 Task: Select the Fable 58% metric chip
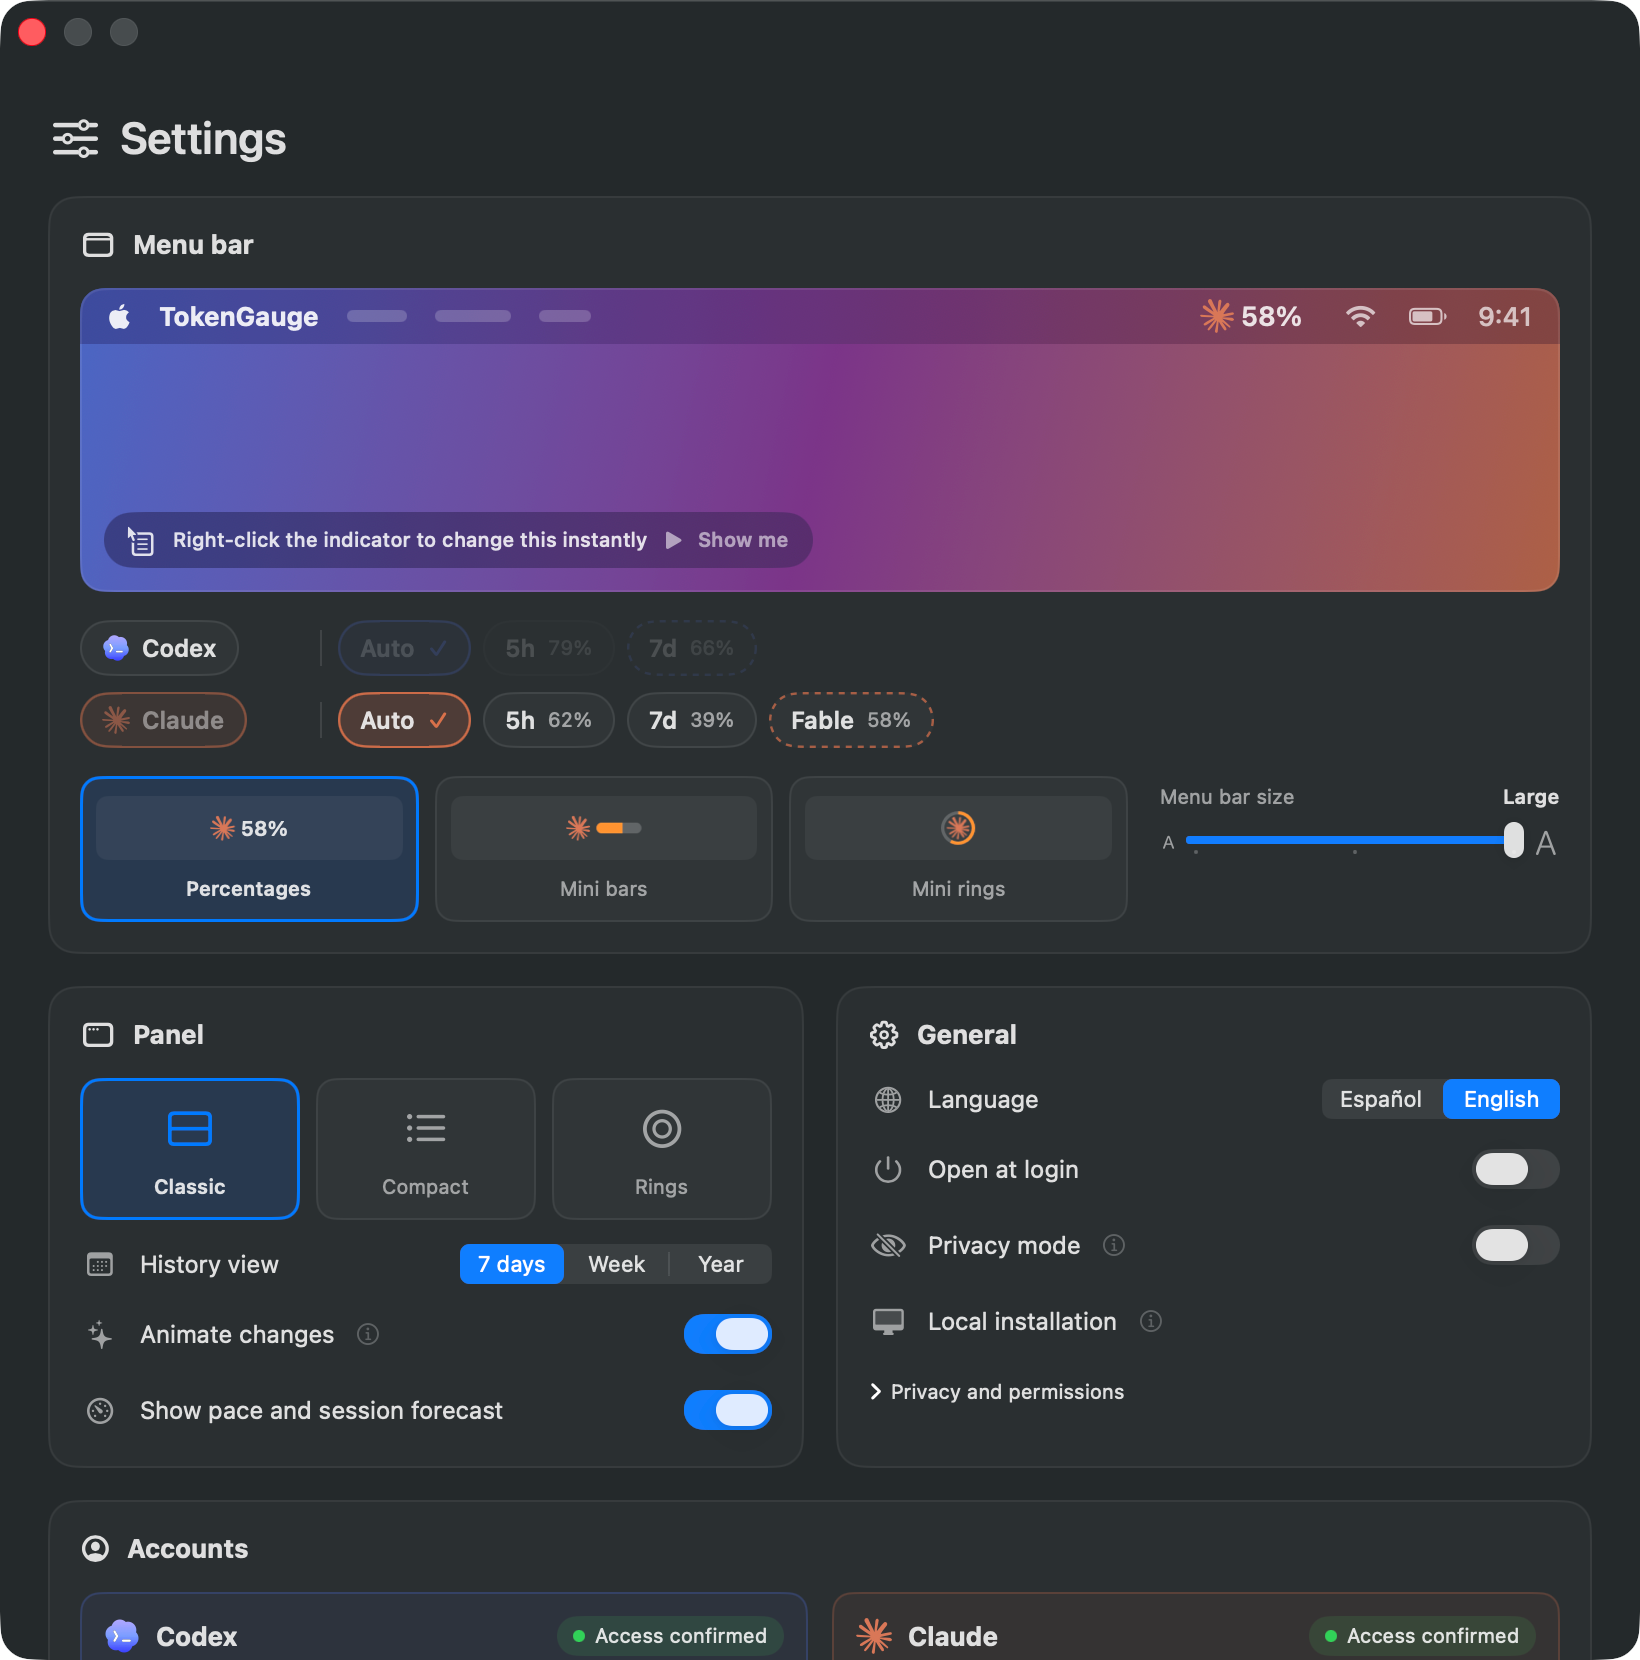(x=851, y=720)
